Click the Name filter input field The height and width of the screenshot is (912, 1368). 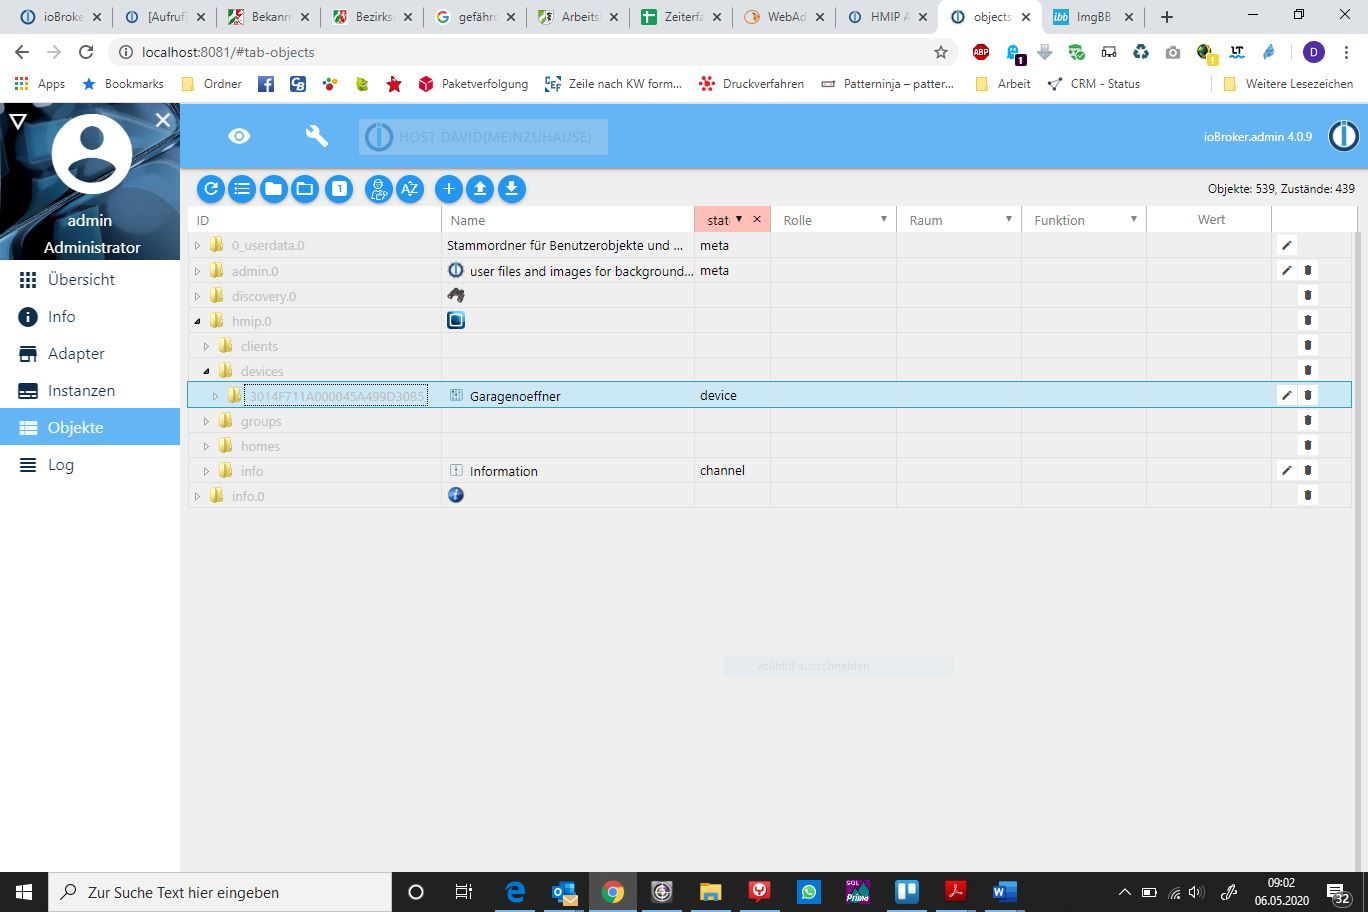pyautogui.click(x=567, y=220)
